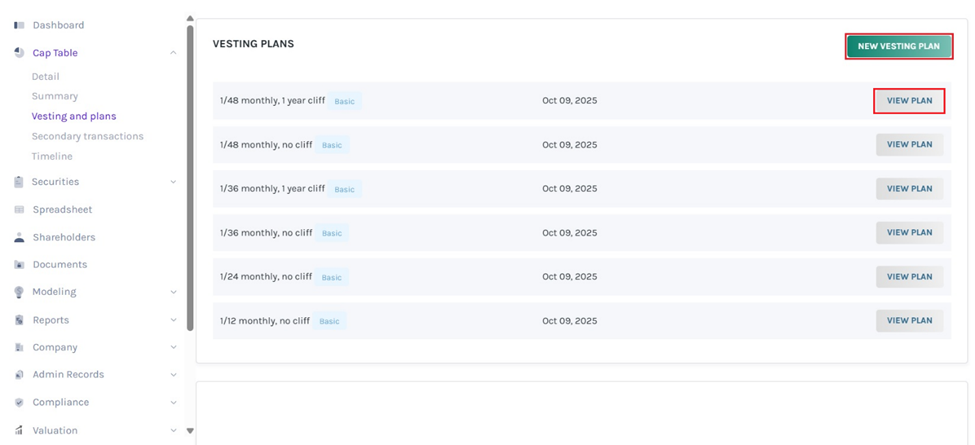Expand the Reports menu chevron
This screenshot has width=975, height=445.
[173, 320]
